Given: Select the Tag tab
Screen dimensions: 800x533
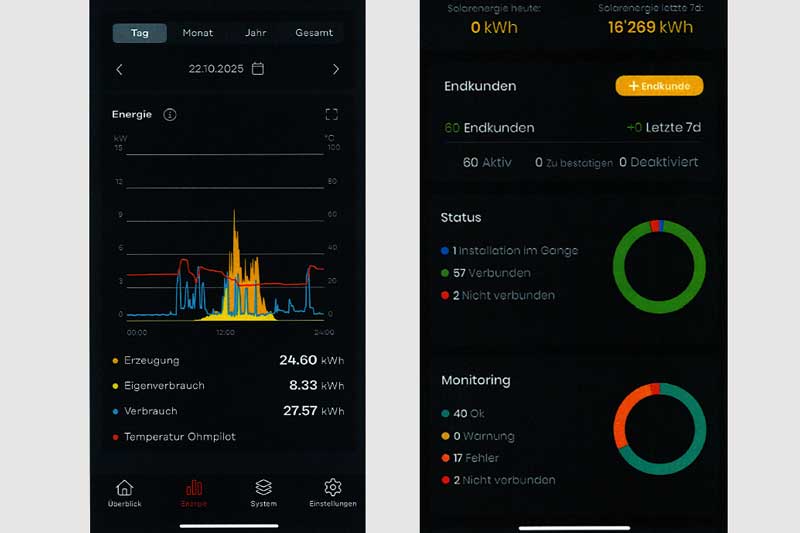Looking at the screenshot, I should coord(140,33).
